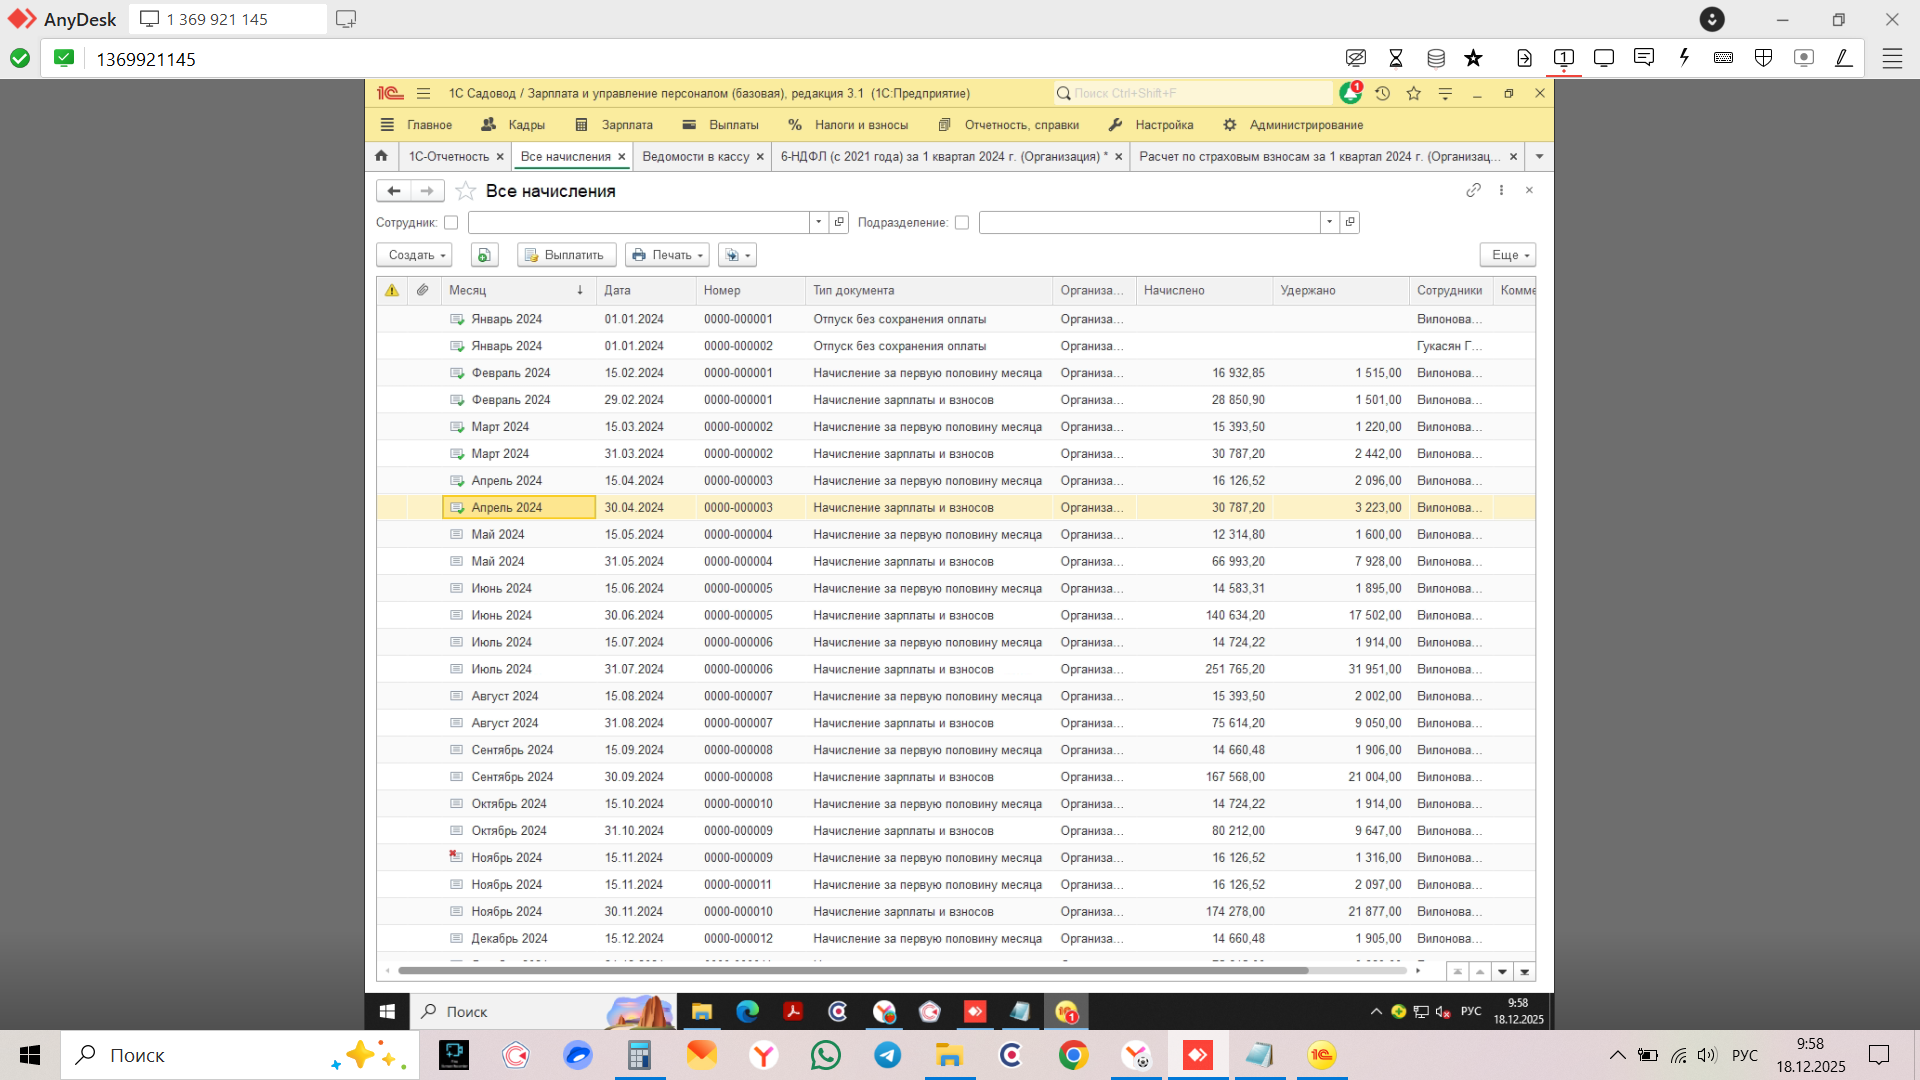Sort by the Начислено column header

tap(1175, 290)
